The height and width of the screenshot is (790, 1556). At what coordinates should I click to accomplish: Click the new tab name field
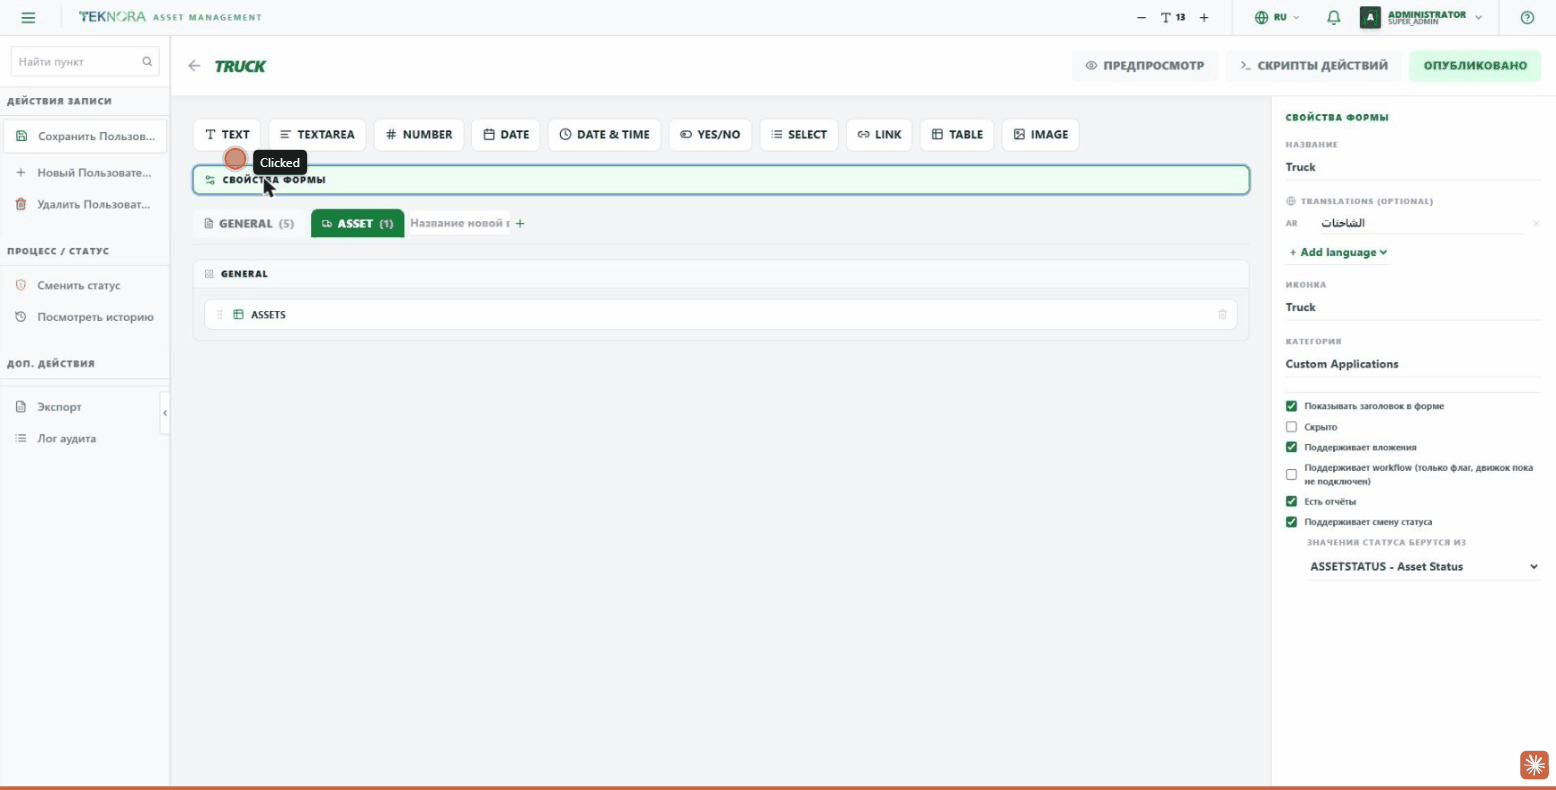pos(460,224)
